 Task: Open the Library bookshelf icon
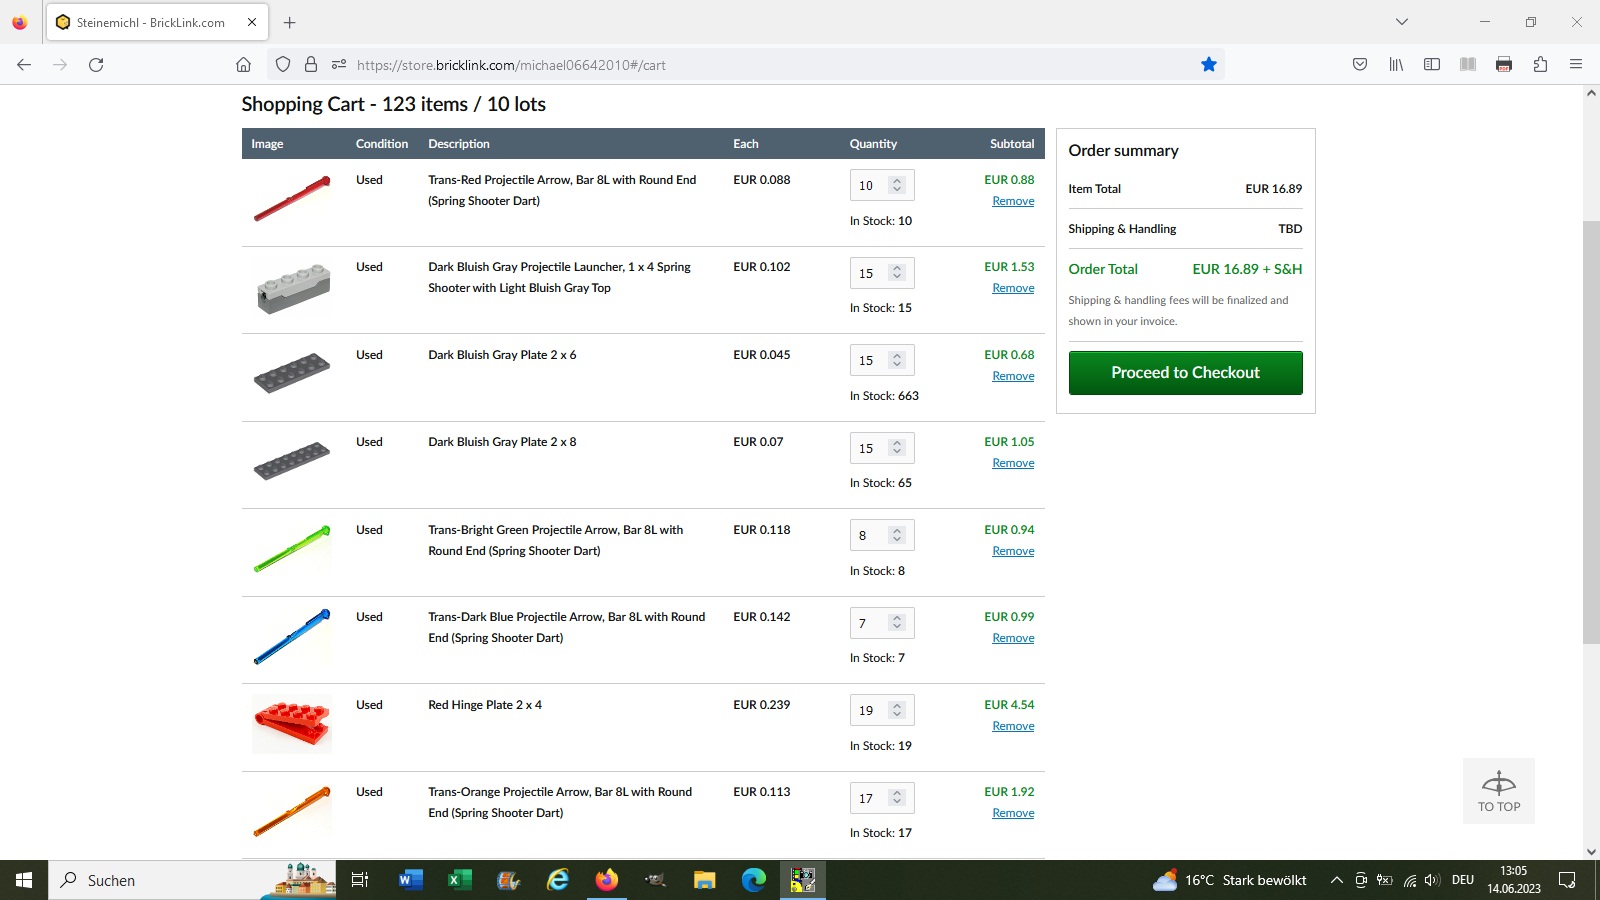coord(1396,64)
